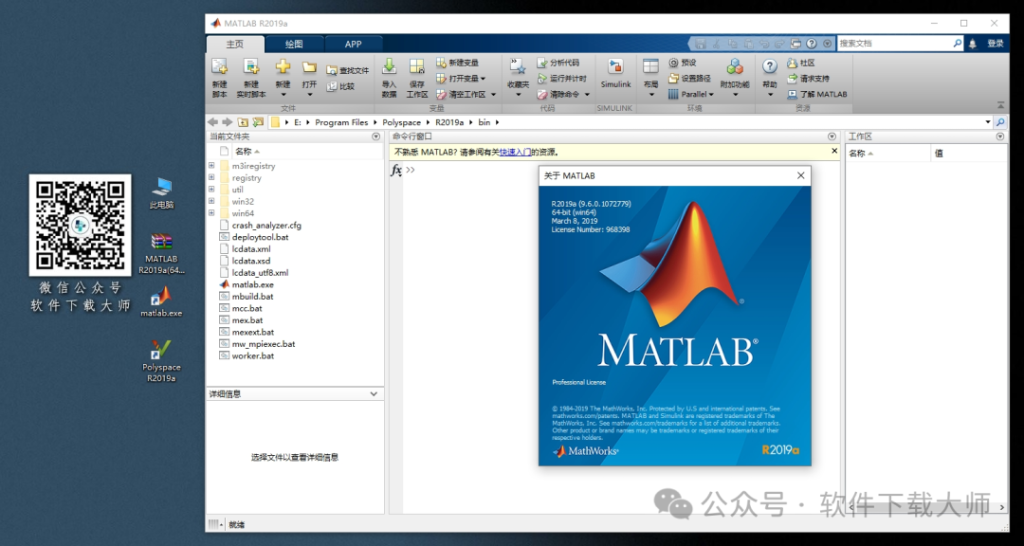The image size is (1024, 546).
Task: Click the Back arrow in the address bar
Action: point(213,122)
